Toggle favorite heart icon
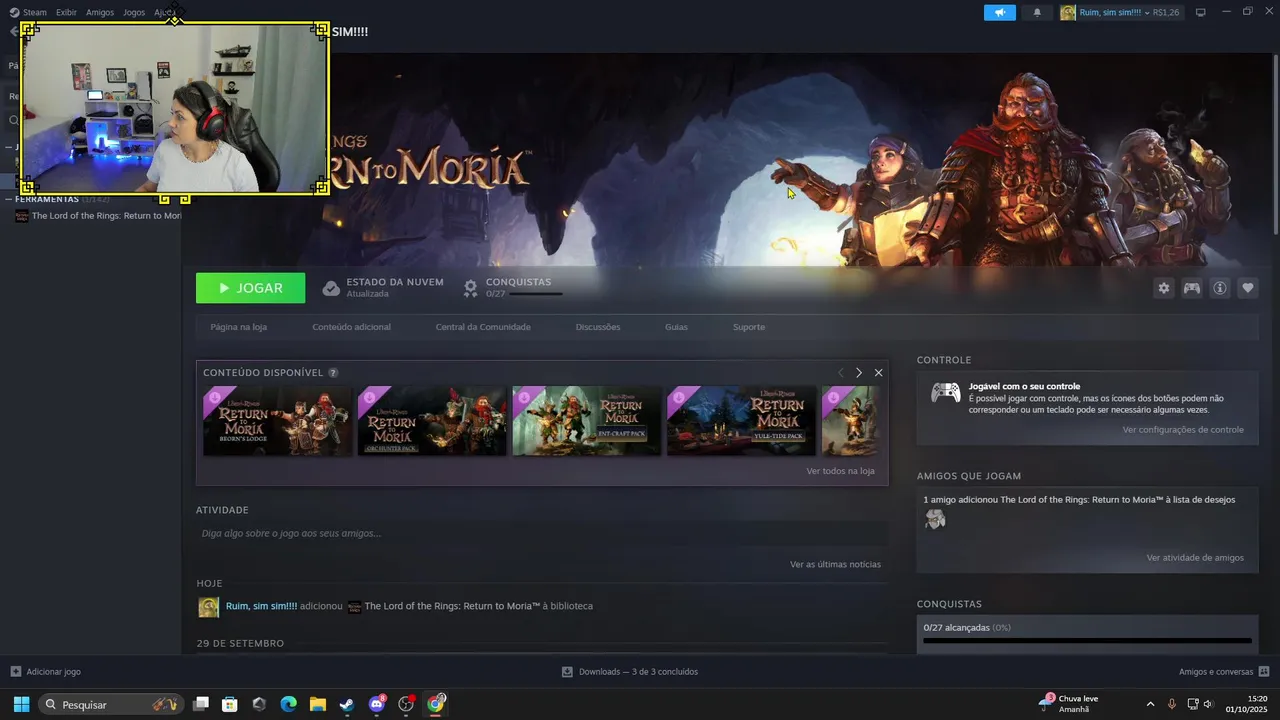 click(1248, 288)
